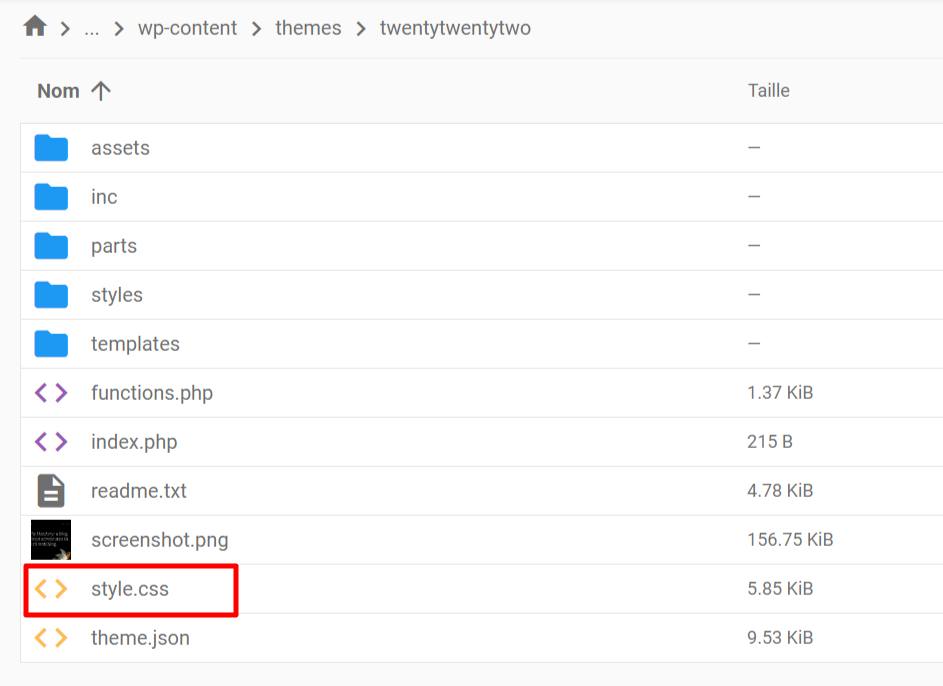Click the theme.json code icon
Viewport: 943px width, 686px height.
(51, 638)
